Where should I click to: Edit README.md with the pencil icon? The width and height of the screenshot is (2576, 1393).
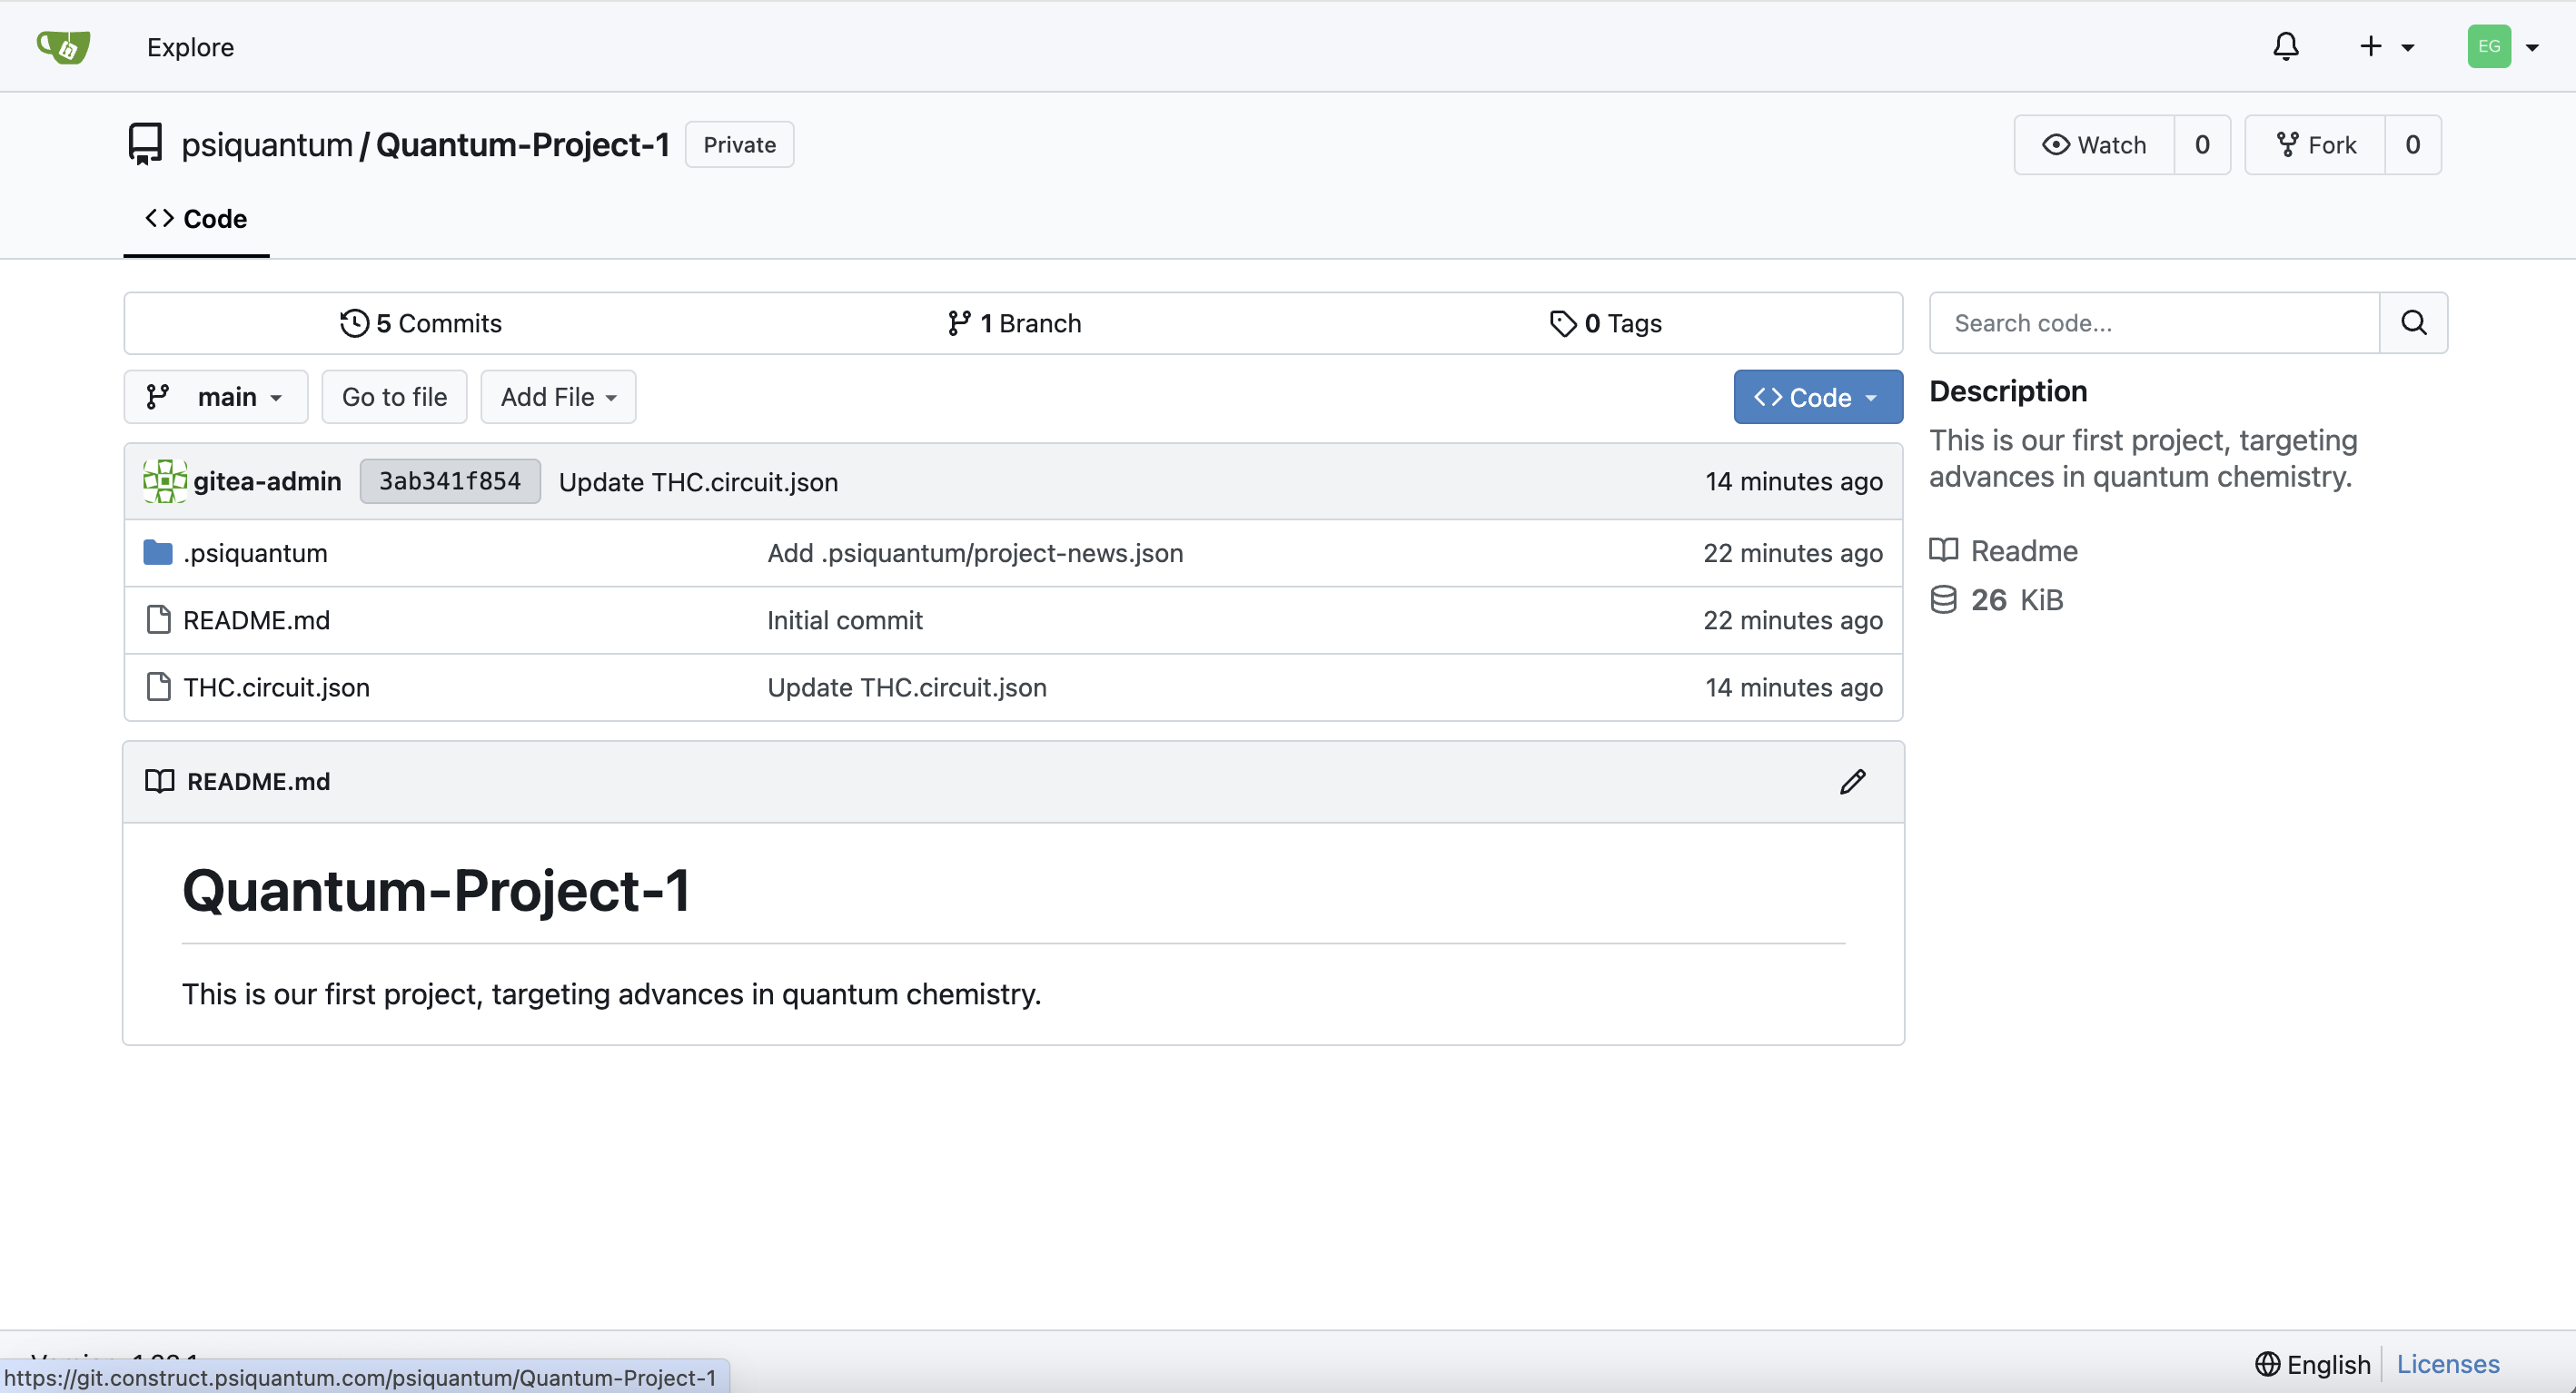click(1852, 781)
